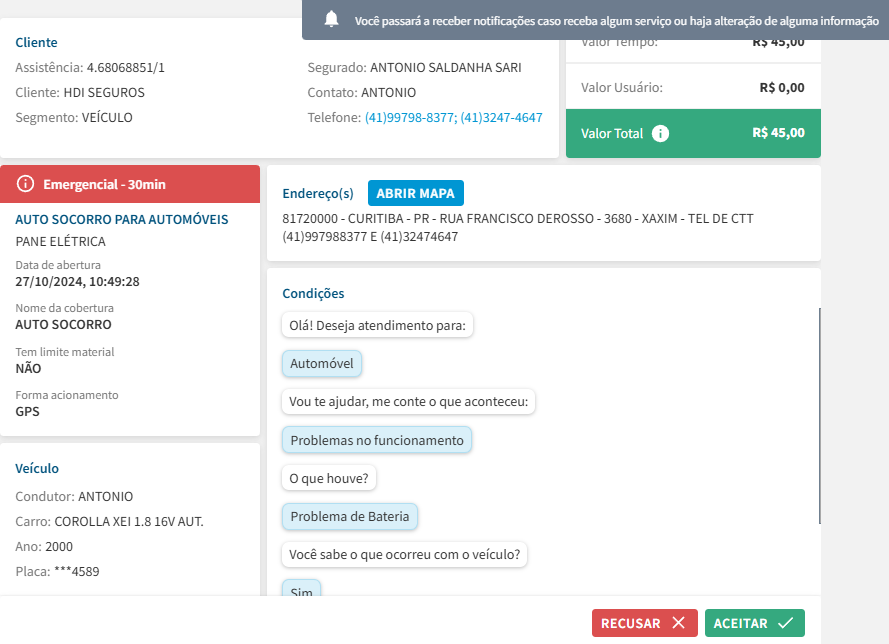Viewport: 889px width, 644px height.
Task: Click Tem limite material value NÃO
Action: (28, 368)
